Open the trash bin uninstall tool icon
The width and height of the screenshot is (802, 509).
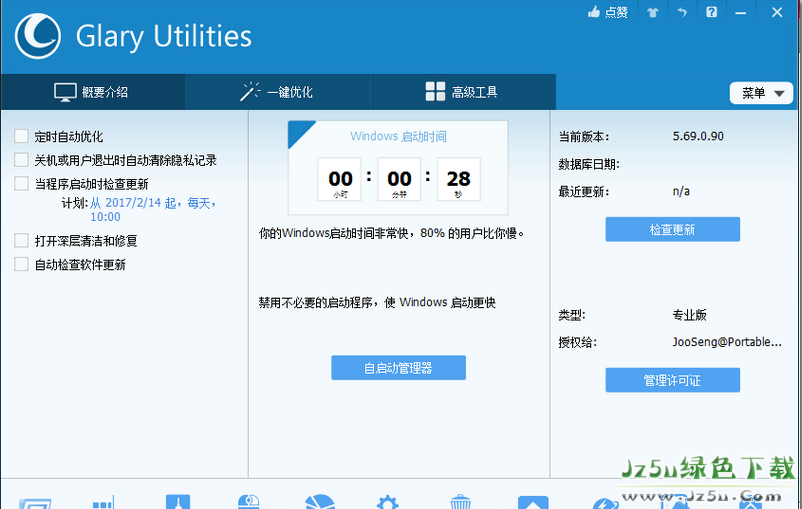460,502
